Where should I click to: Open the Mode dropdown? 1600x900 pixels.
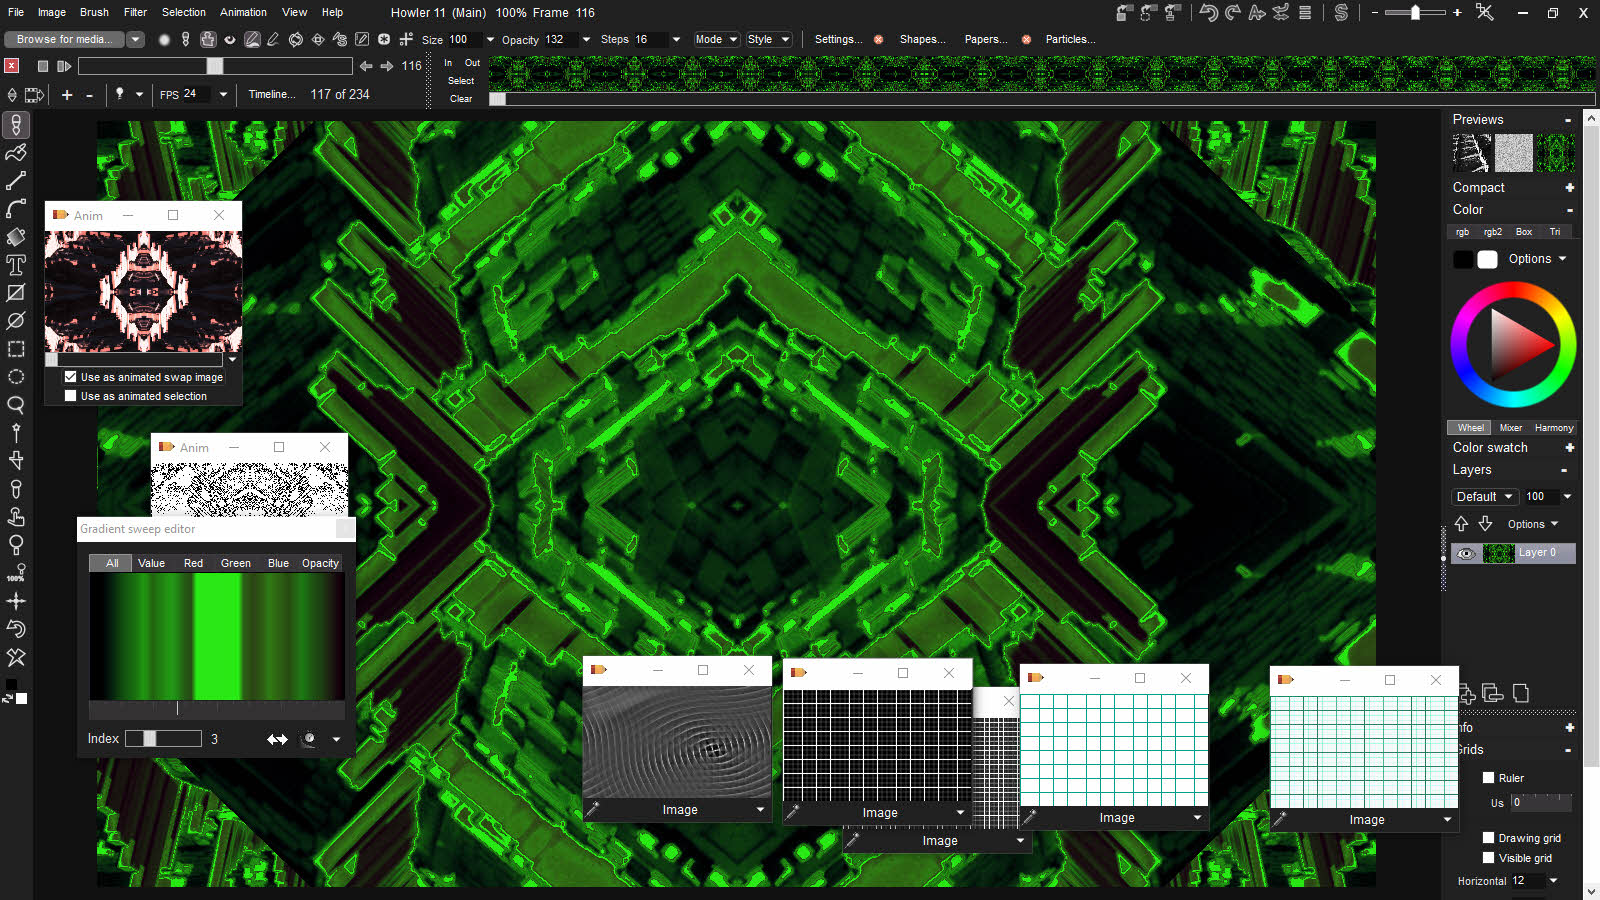[x=716, y=39]
